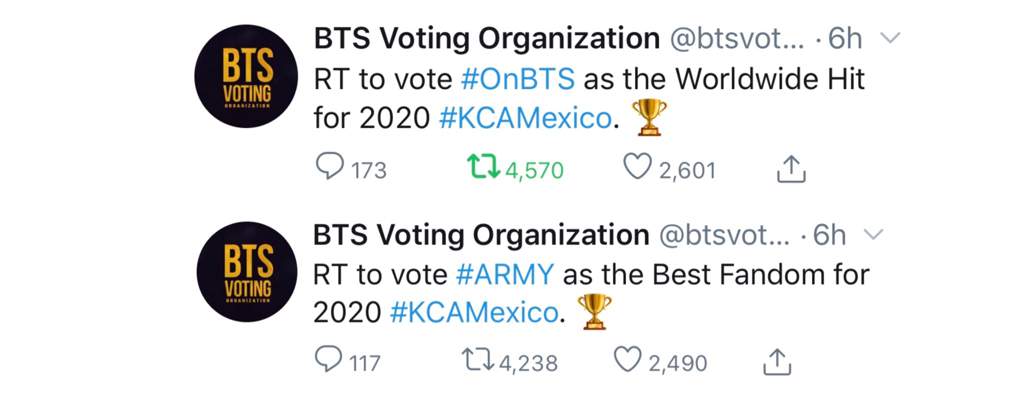View first tweet's BTS Voting profile picture
This screenshot has width=1024, height=416.
point(246,76)
